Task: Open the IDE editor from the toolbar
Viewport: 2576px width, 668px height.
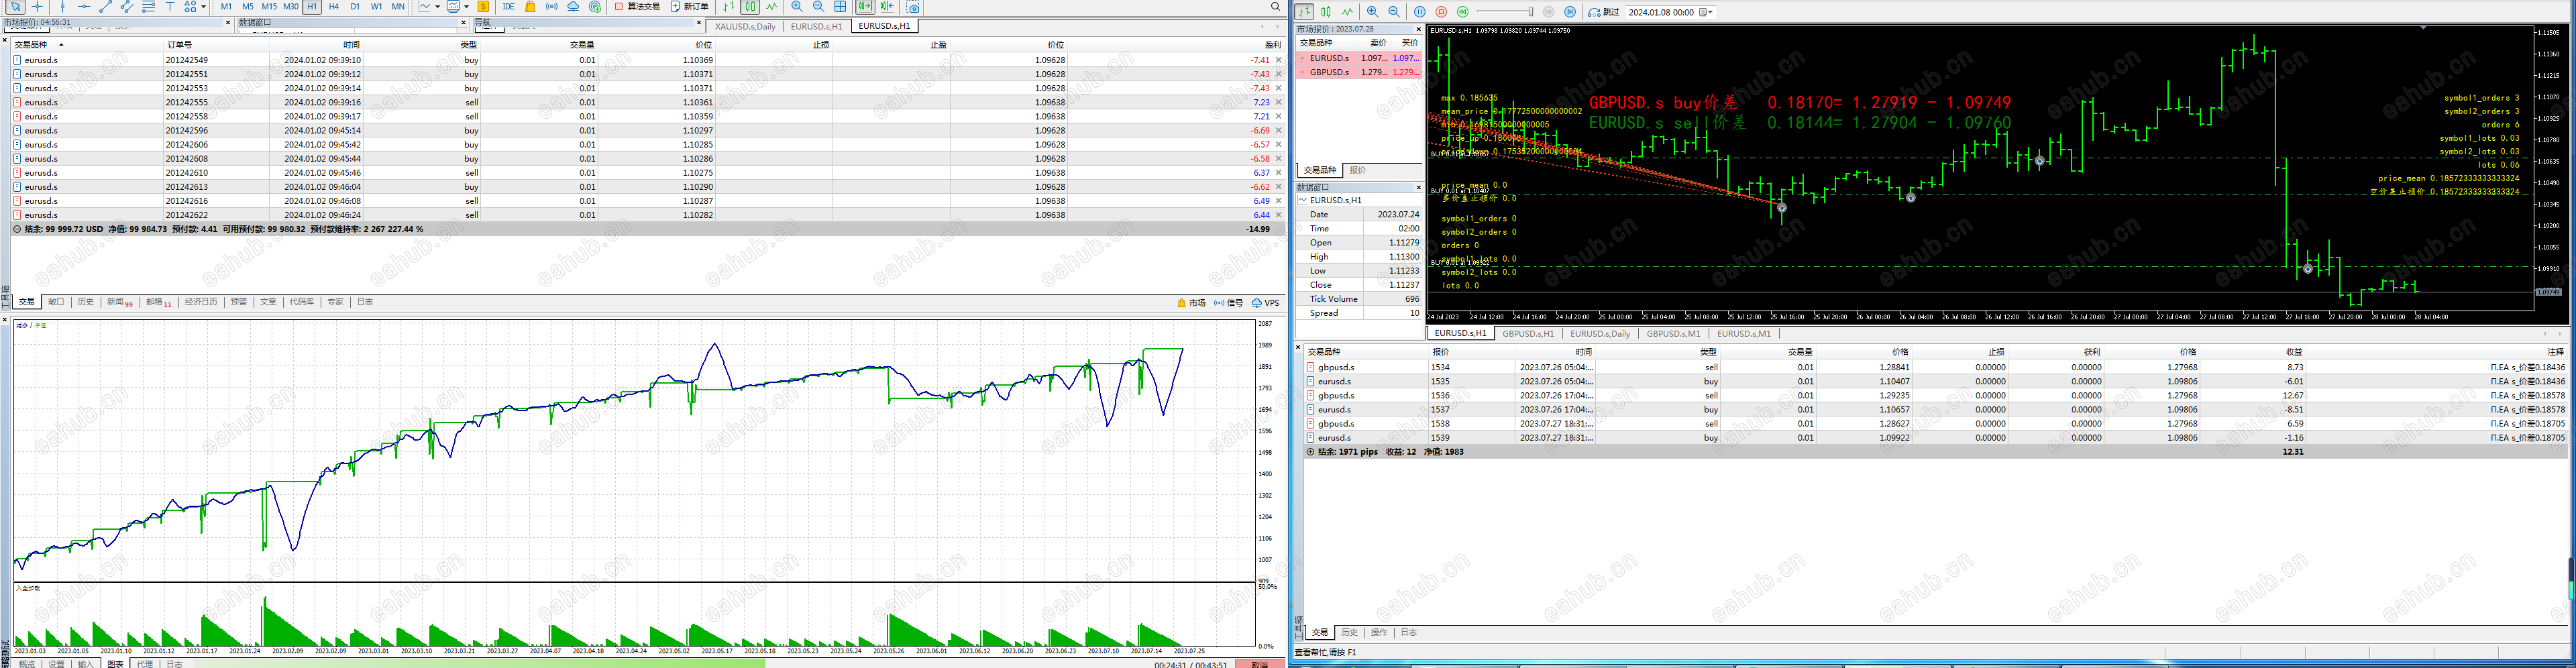Action: click(508, 7)
